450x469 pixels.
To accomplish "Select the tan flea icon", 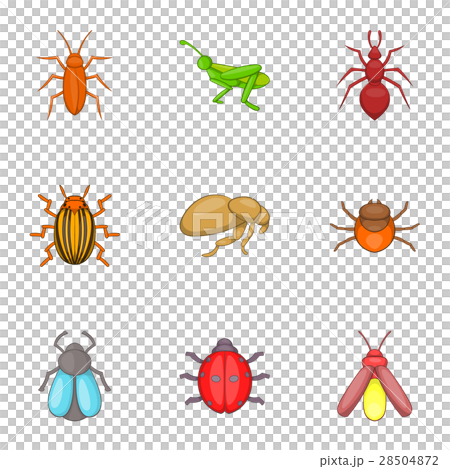I will (x=225, y=226).
